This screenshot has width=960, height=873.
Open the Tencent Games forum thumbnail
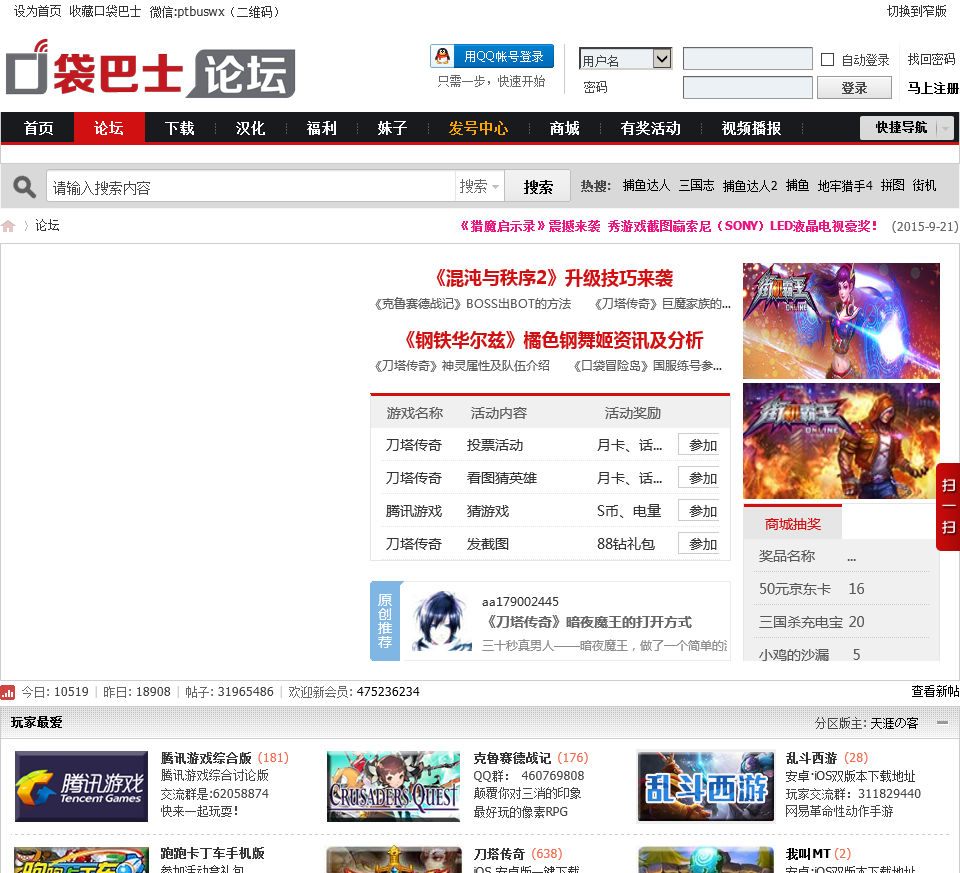tap(81, 786)
